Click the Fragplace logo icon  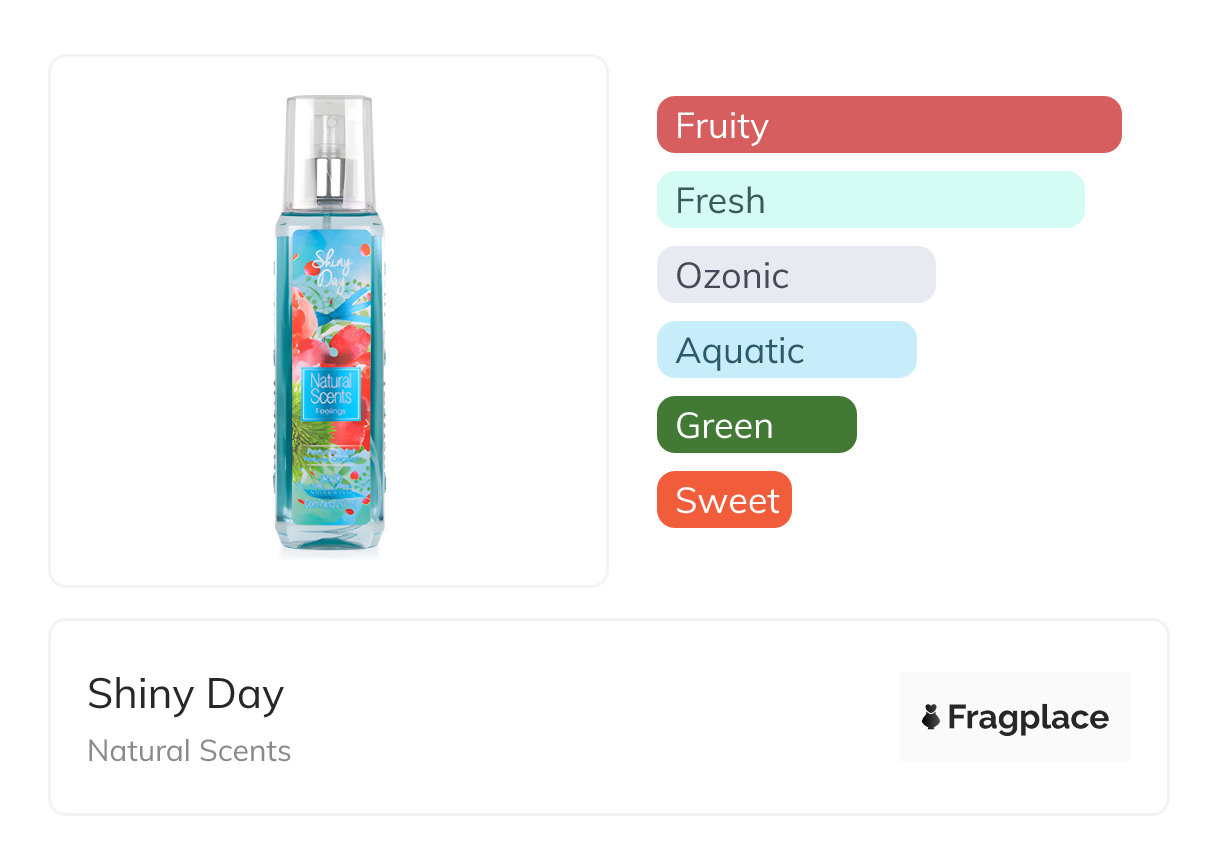(931, 717)
